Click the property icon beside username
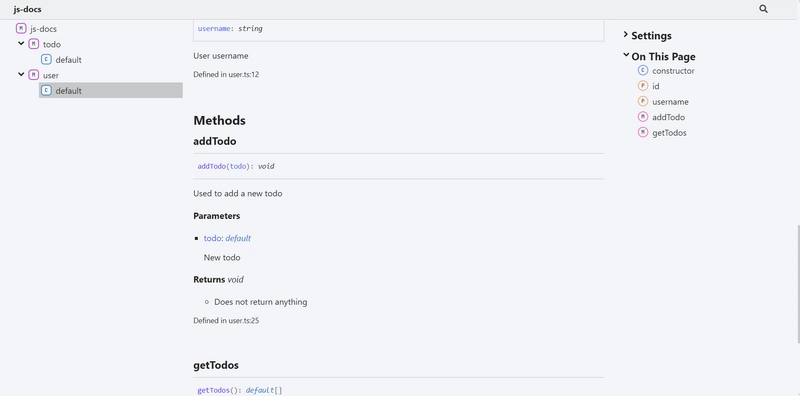Image resolution: width=800 pixels, height=396 pixels. coord(643,102)
